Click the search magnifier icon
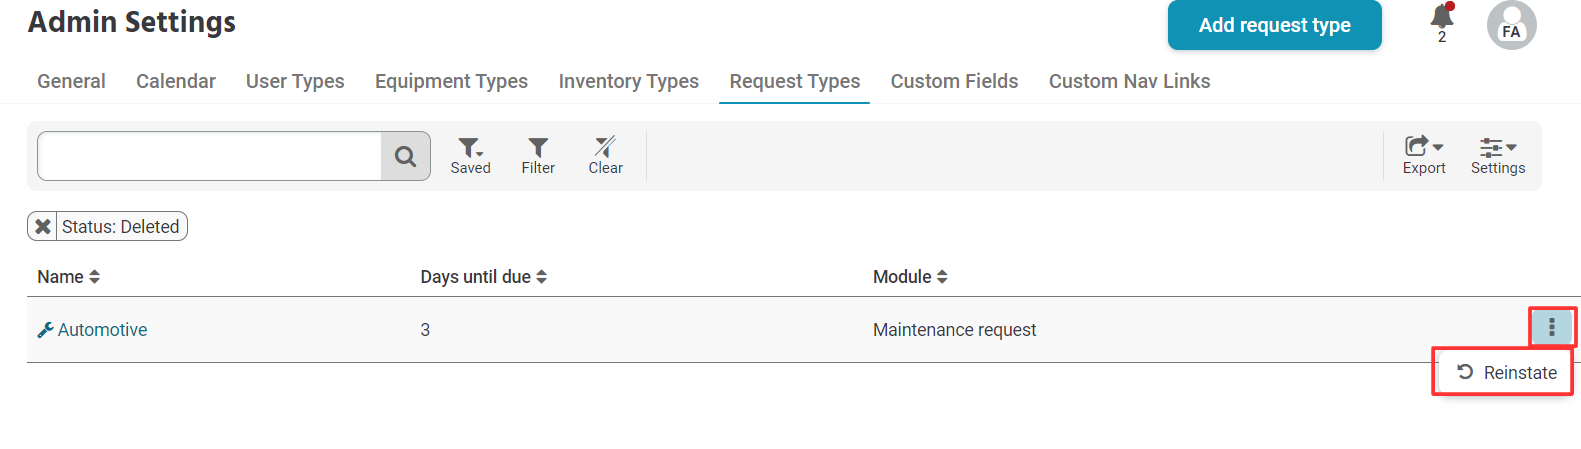 [x=405, y=156]
